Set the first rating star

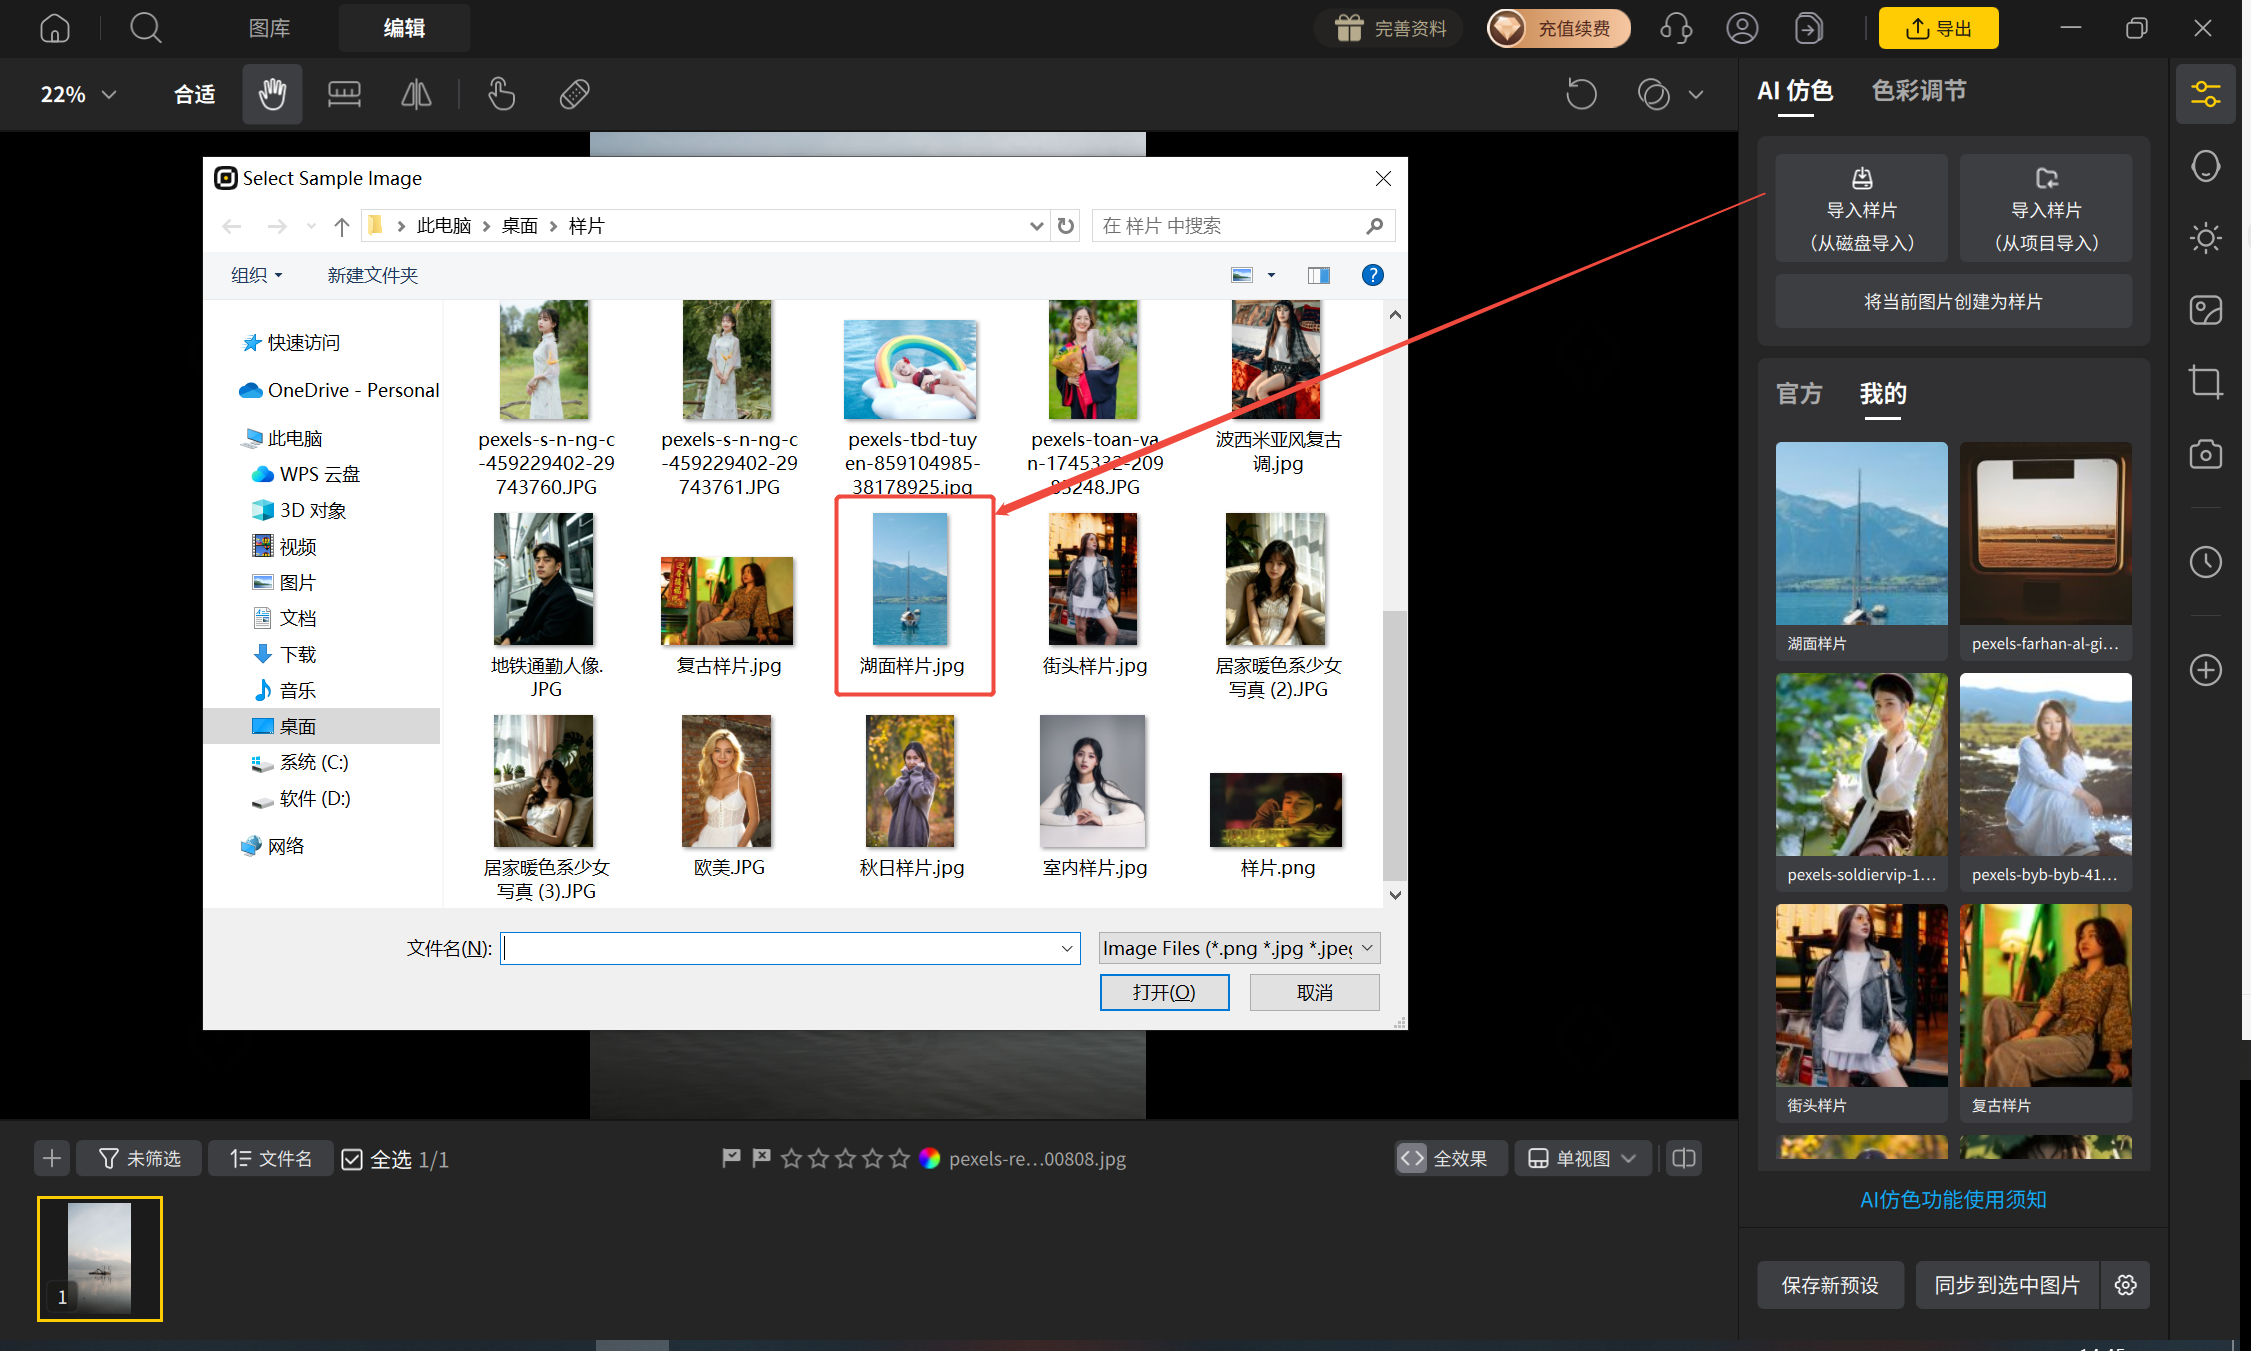pos(791,1158)
